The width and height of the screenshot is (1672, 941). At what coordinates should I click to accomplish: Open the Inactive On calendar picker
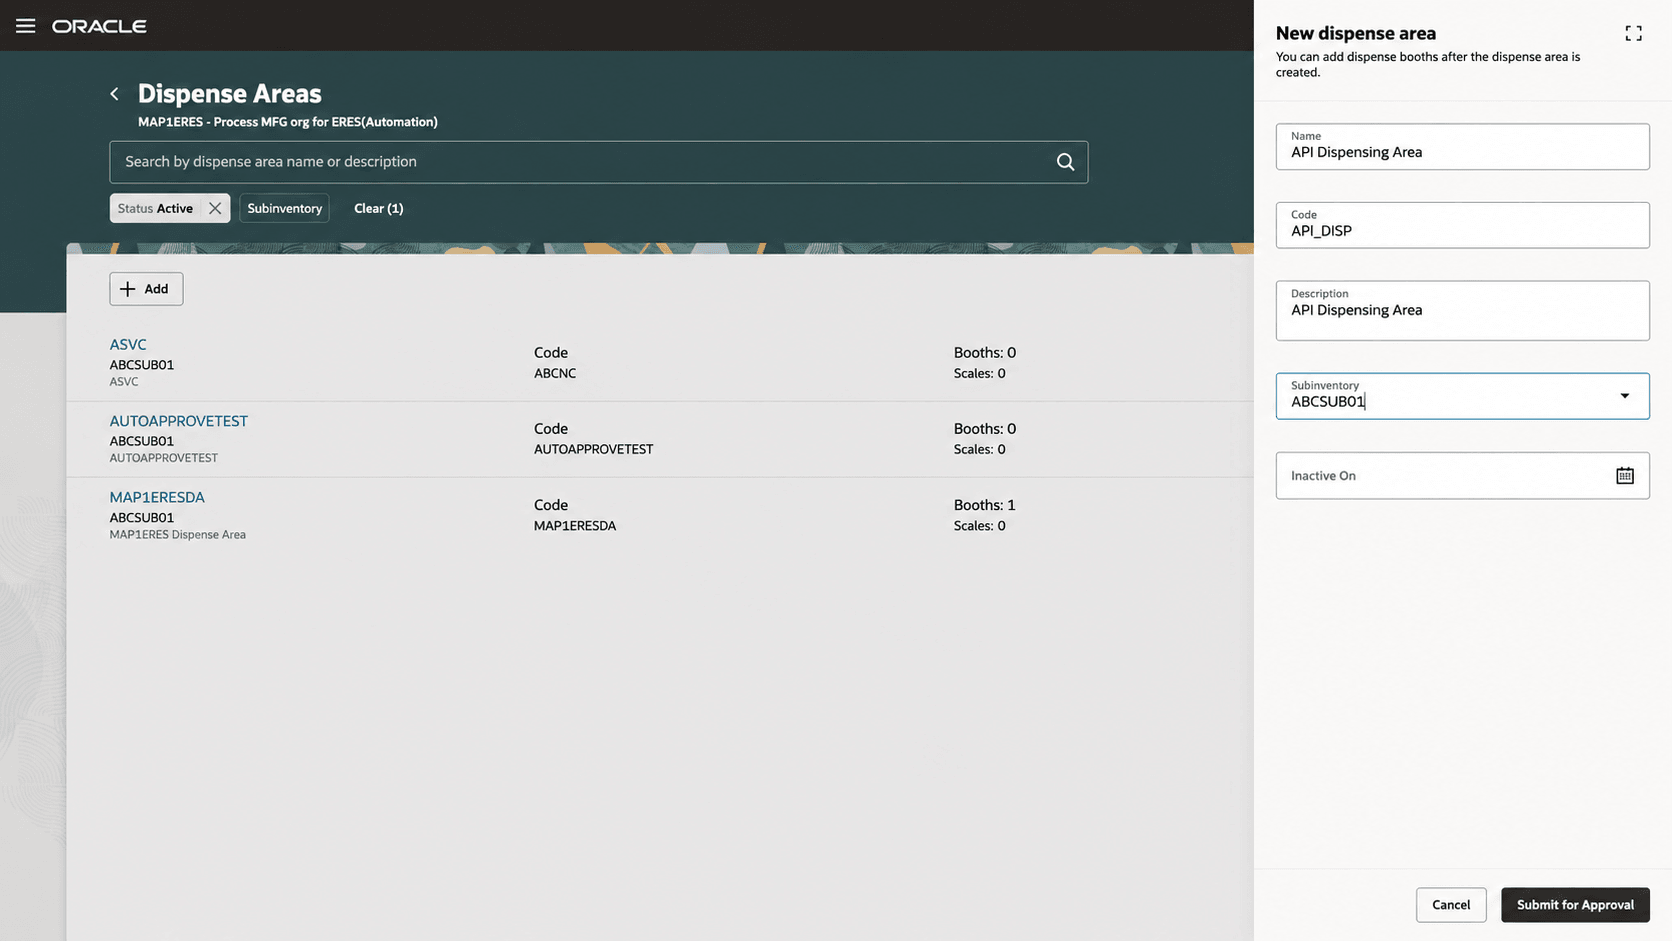[x=1625, y=476]
